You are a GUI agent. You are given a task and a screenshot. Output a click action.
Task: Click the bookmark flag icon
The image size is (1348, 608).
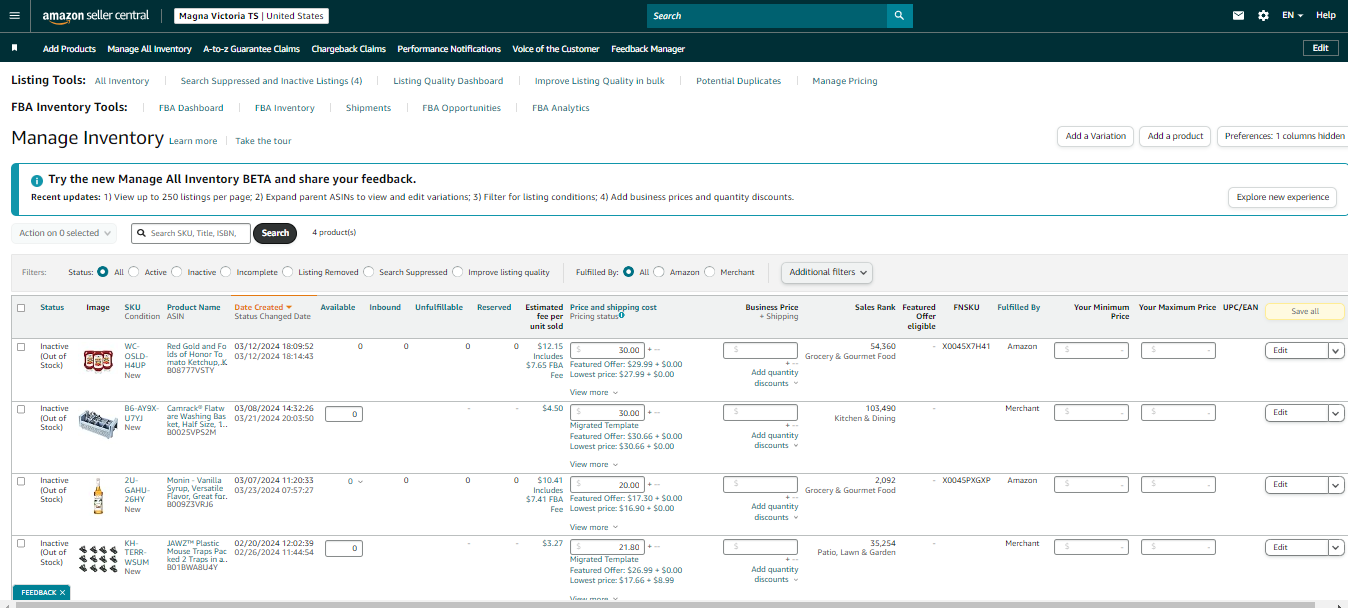[14, 48]
